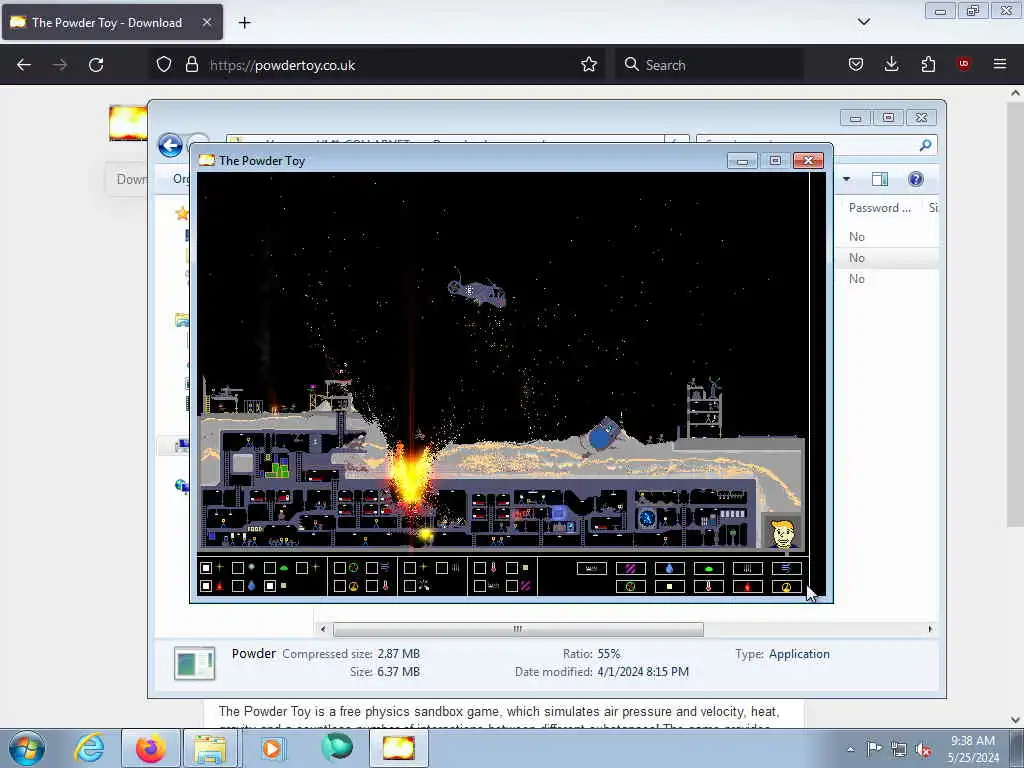Toggle the Explorer preview pane icon

[880, 179]
